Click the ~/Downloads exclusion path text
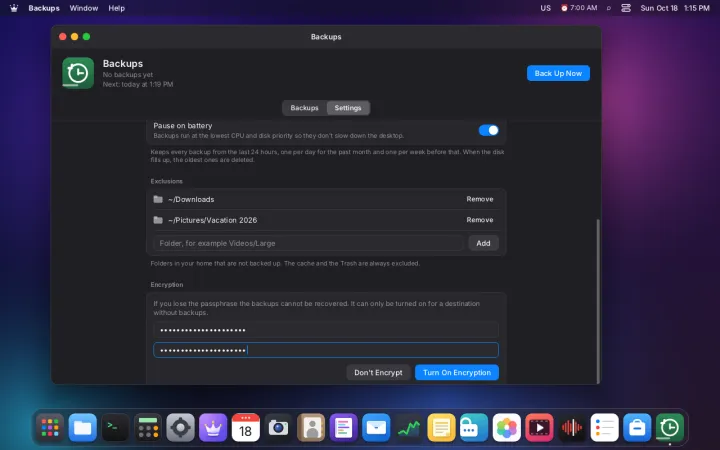The width and height of the screenshot is (720, 450). (x=191, y=199)
